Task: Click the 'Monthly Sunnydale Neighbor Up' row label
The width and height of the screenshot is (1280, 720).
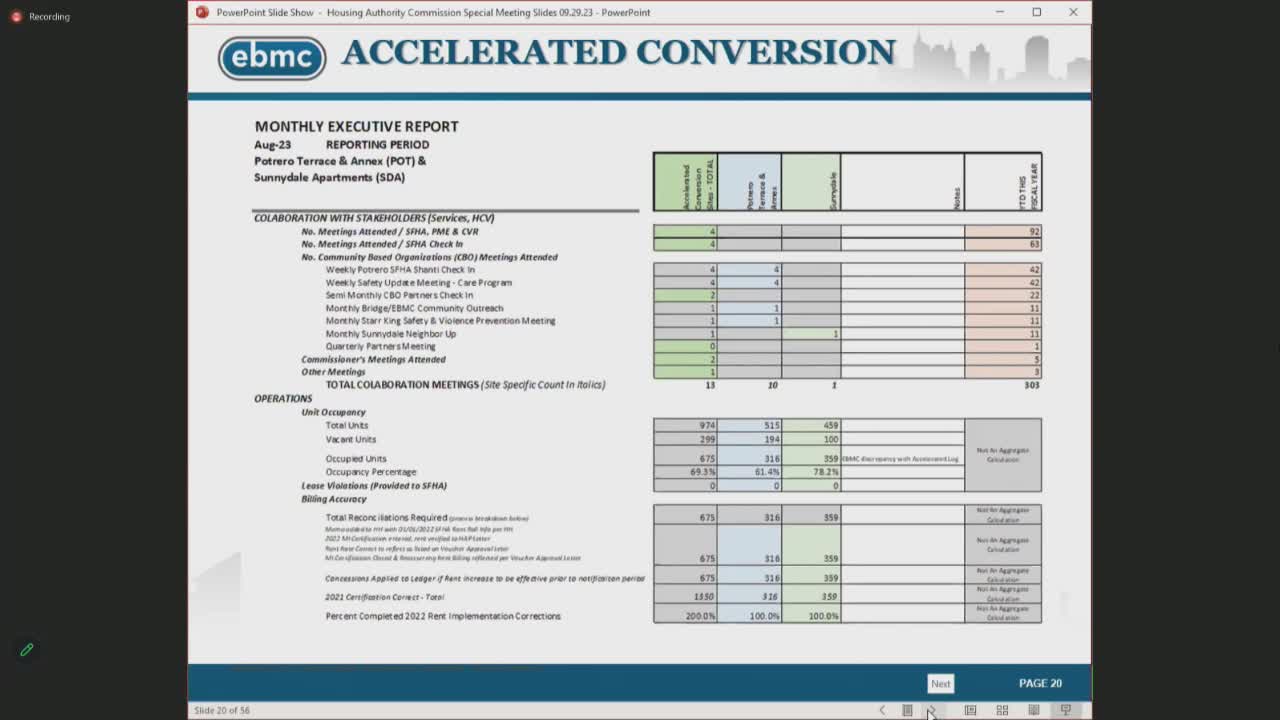Action: point(390,334)
